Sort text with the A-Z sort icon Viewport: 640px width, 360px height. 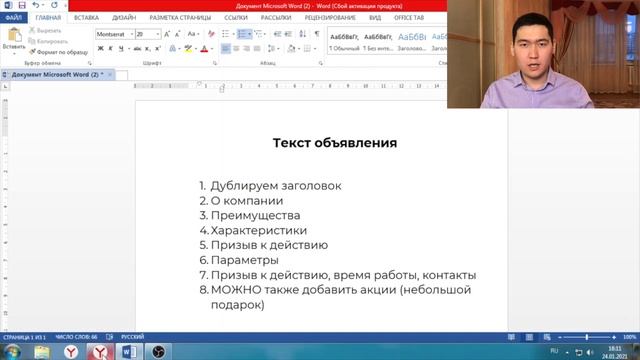coord(302,34)
